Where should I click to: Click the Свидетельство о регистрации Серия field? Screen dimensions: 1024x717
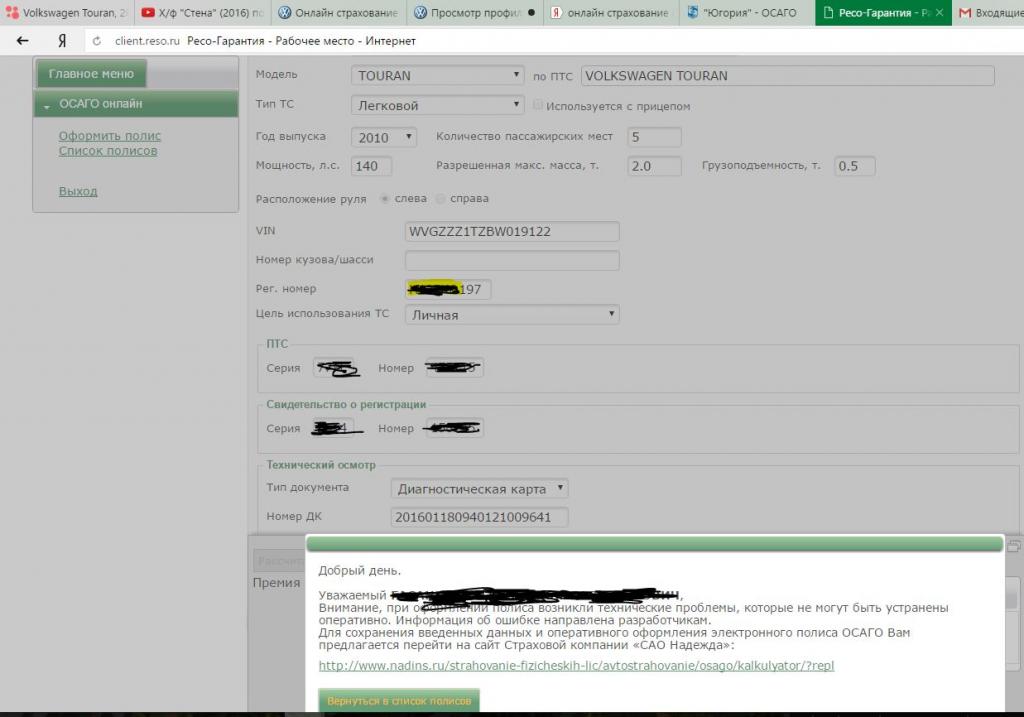click(x=334, y=428)
